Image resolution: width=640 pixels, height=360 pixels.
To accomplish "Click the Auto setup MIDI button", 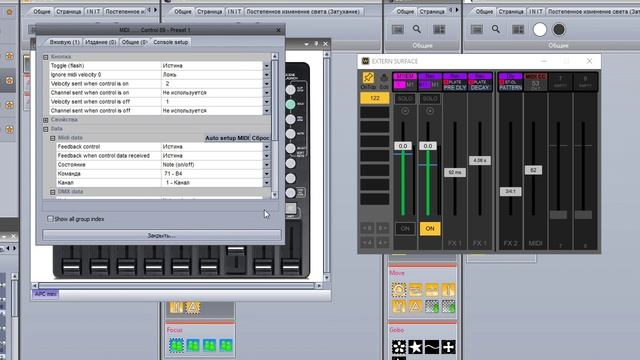I will pyautogui.click(x=227, y=138).
